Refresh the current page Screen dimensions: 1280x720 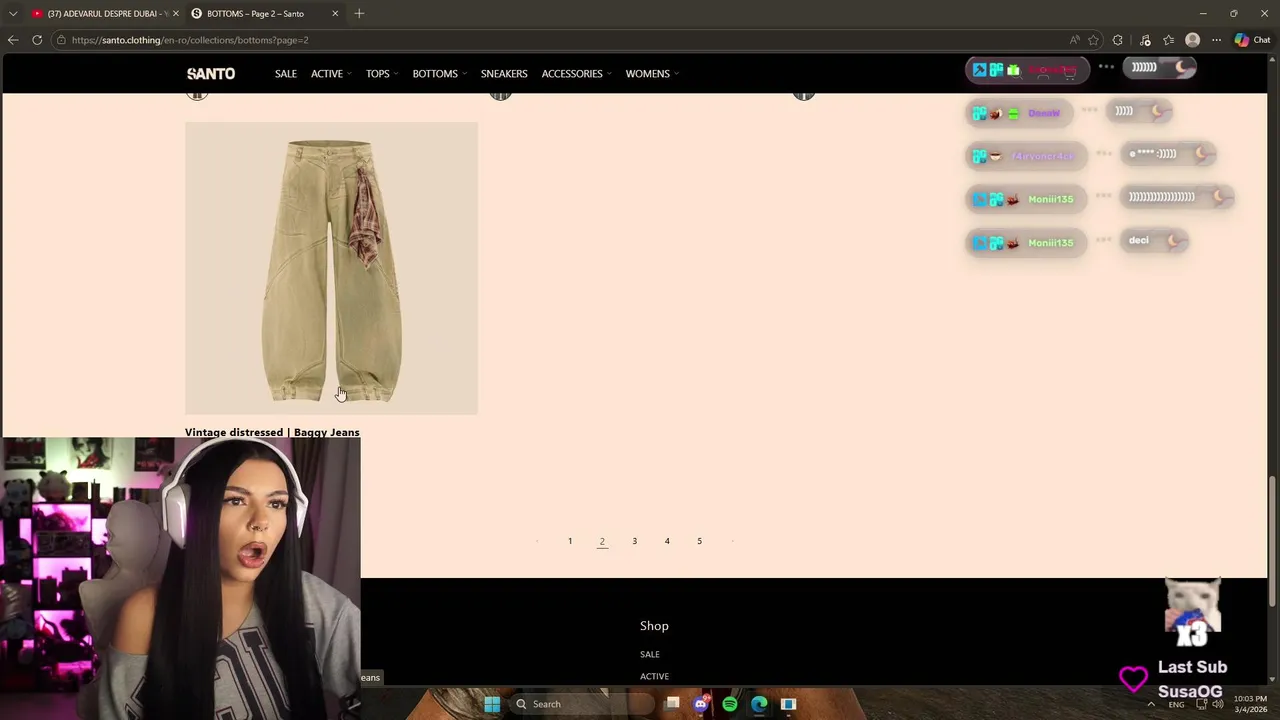[37, 40]
